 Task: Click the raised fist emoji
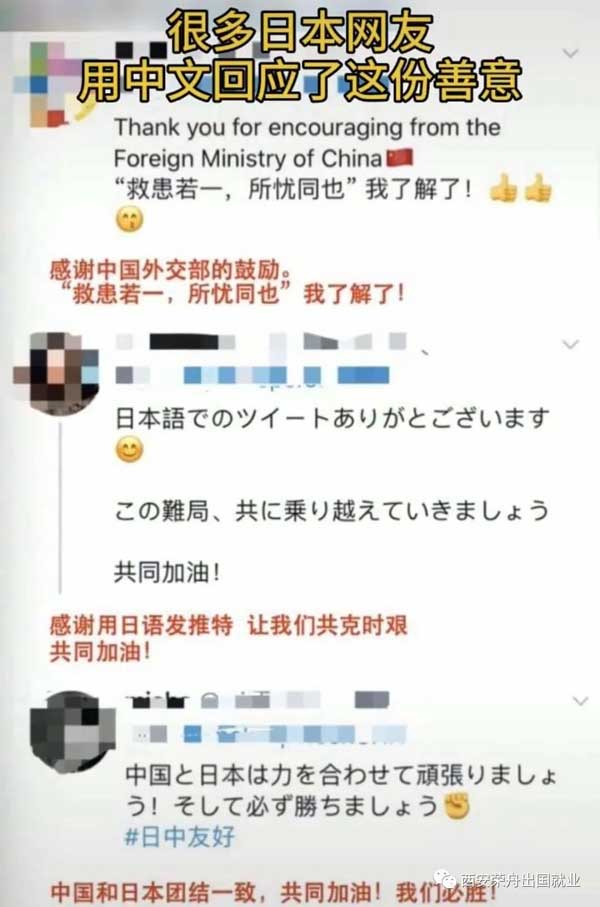[456, 806]
